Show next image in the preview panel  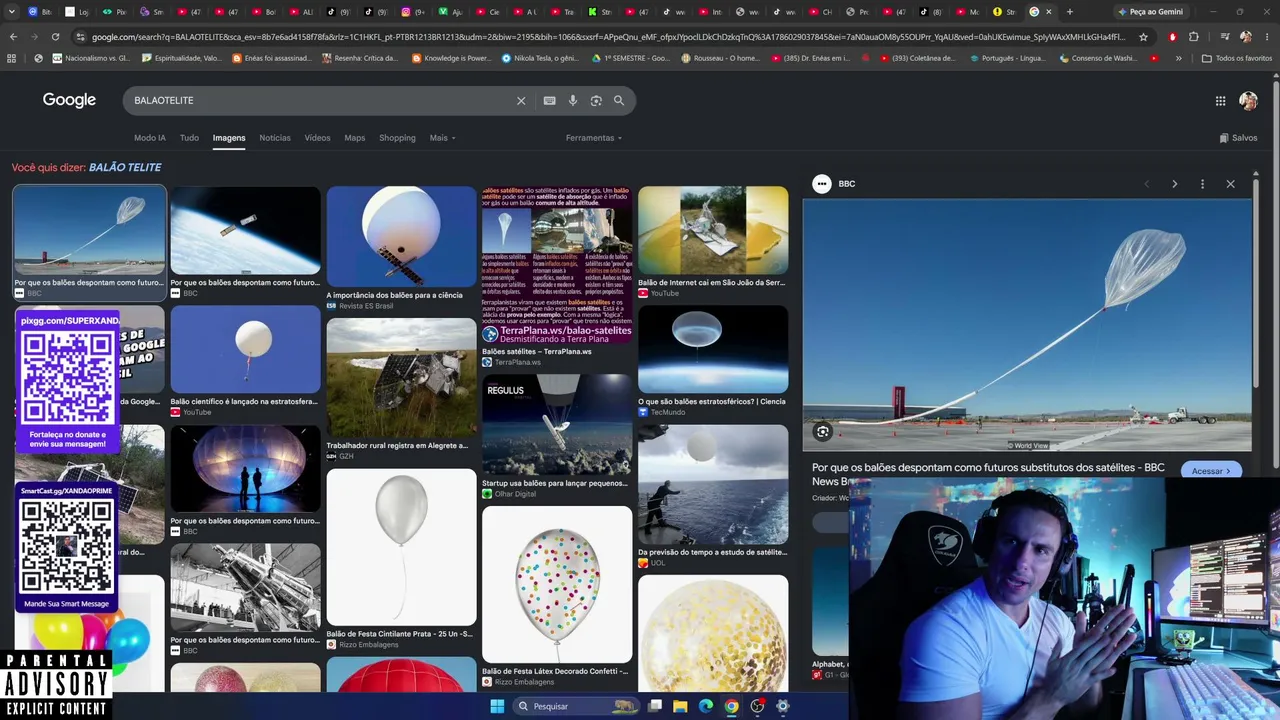[x=1174, y=184]
